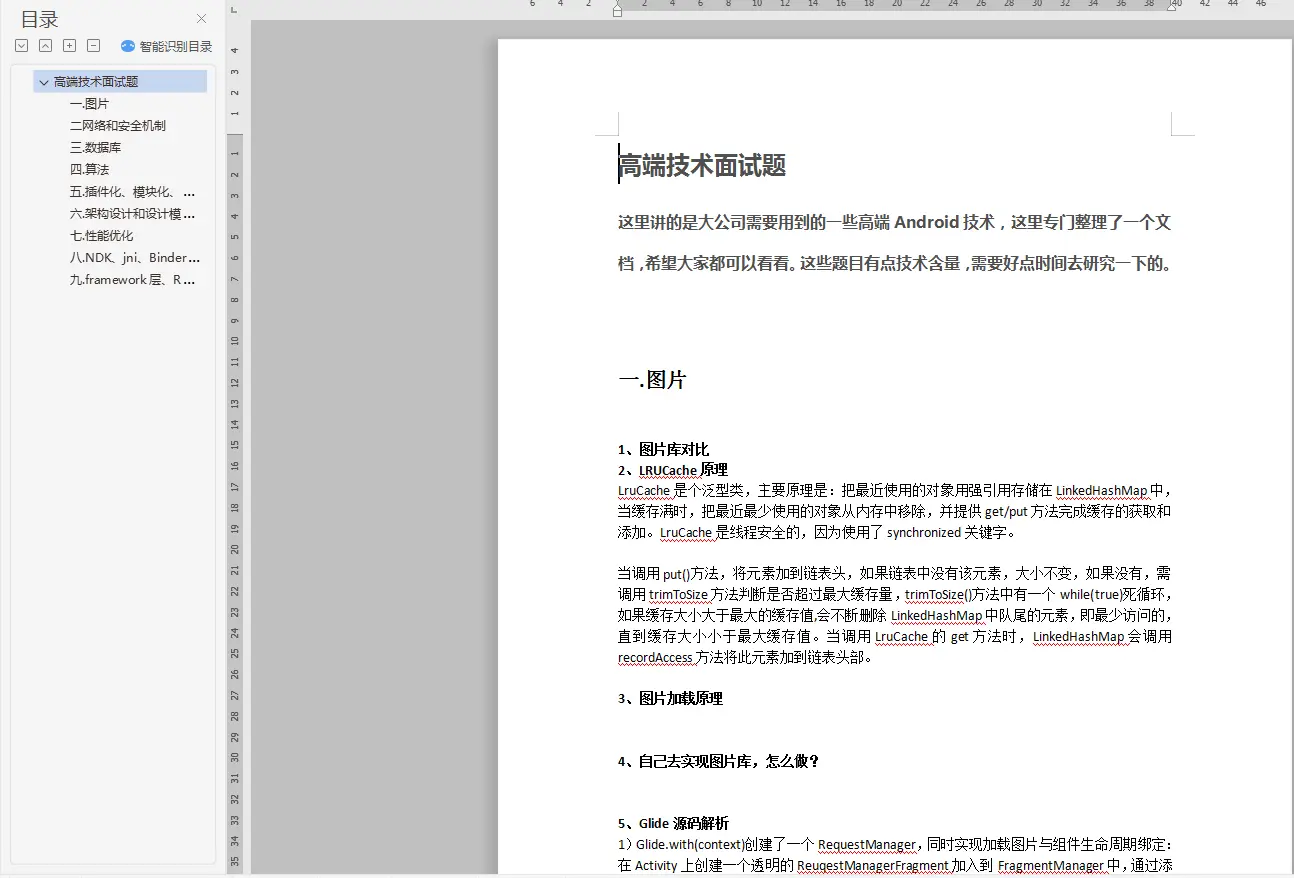Image resolution: width=1294 pixels, height=878 pixels.
Task: Go to outline entry 四.算法
Action: tap(89, 170)
